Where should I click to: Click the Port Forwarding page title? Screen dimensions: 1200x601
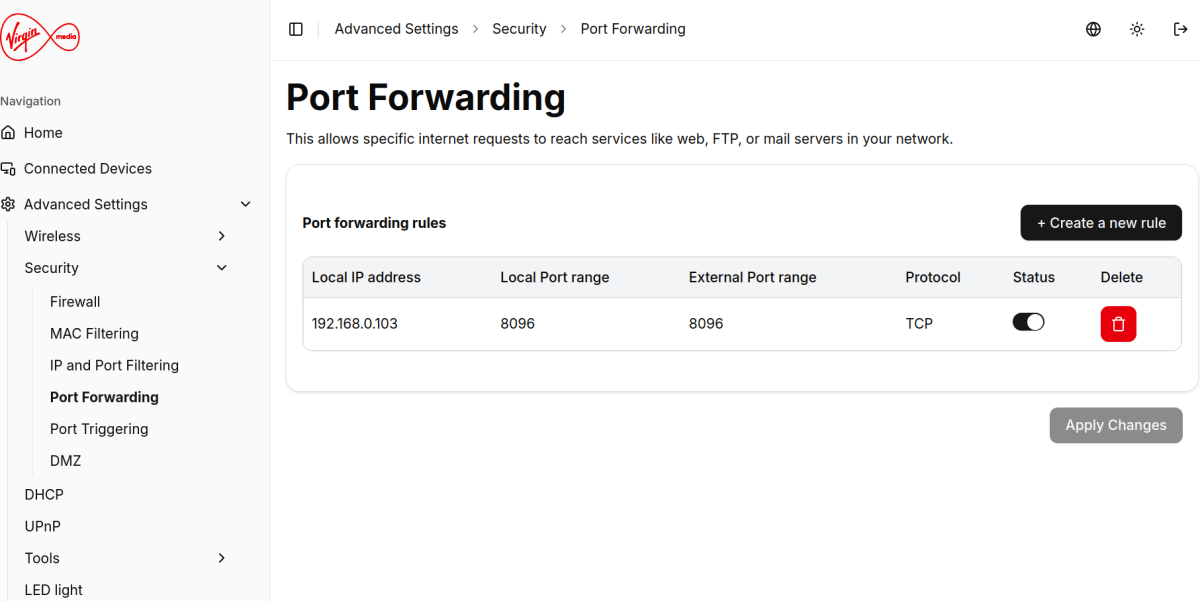[x=426, y=98]
